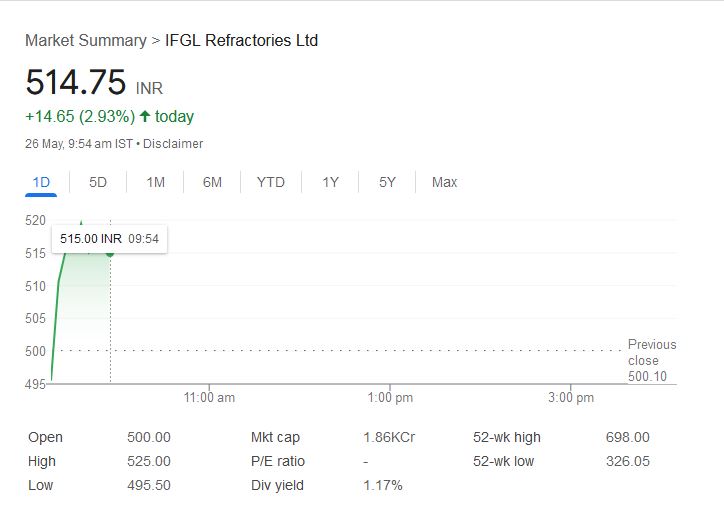
Task: Click the 1:00 pm axis label
Action: point(390,398)
